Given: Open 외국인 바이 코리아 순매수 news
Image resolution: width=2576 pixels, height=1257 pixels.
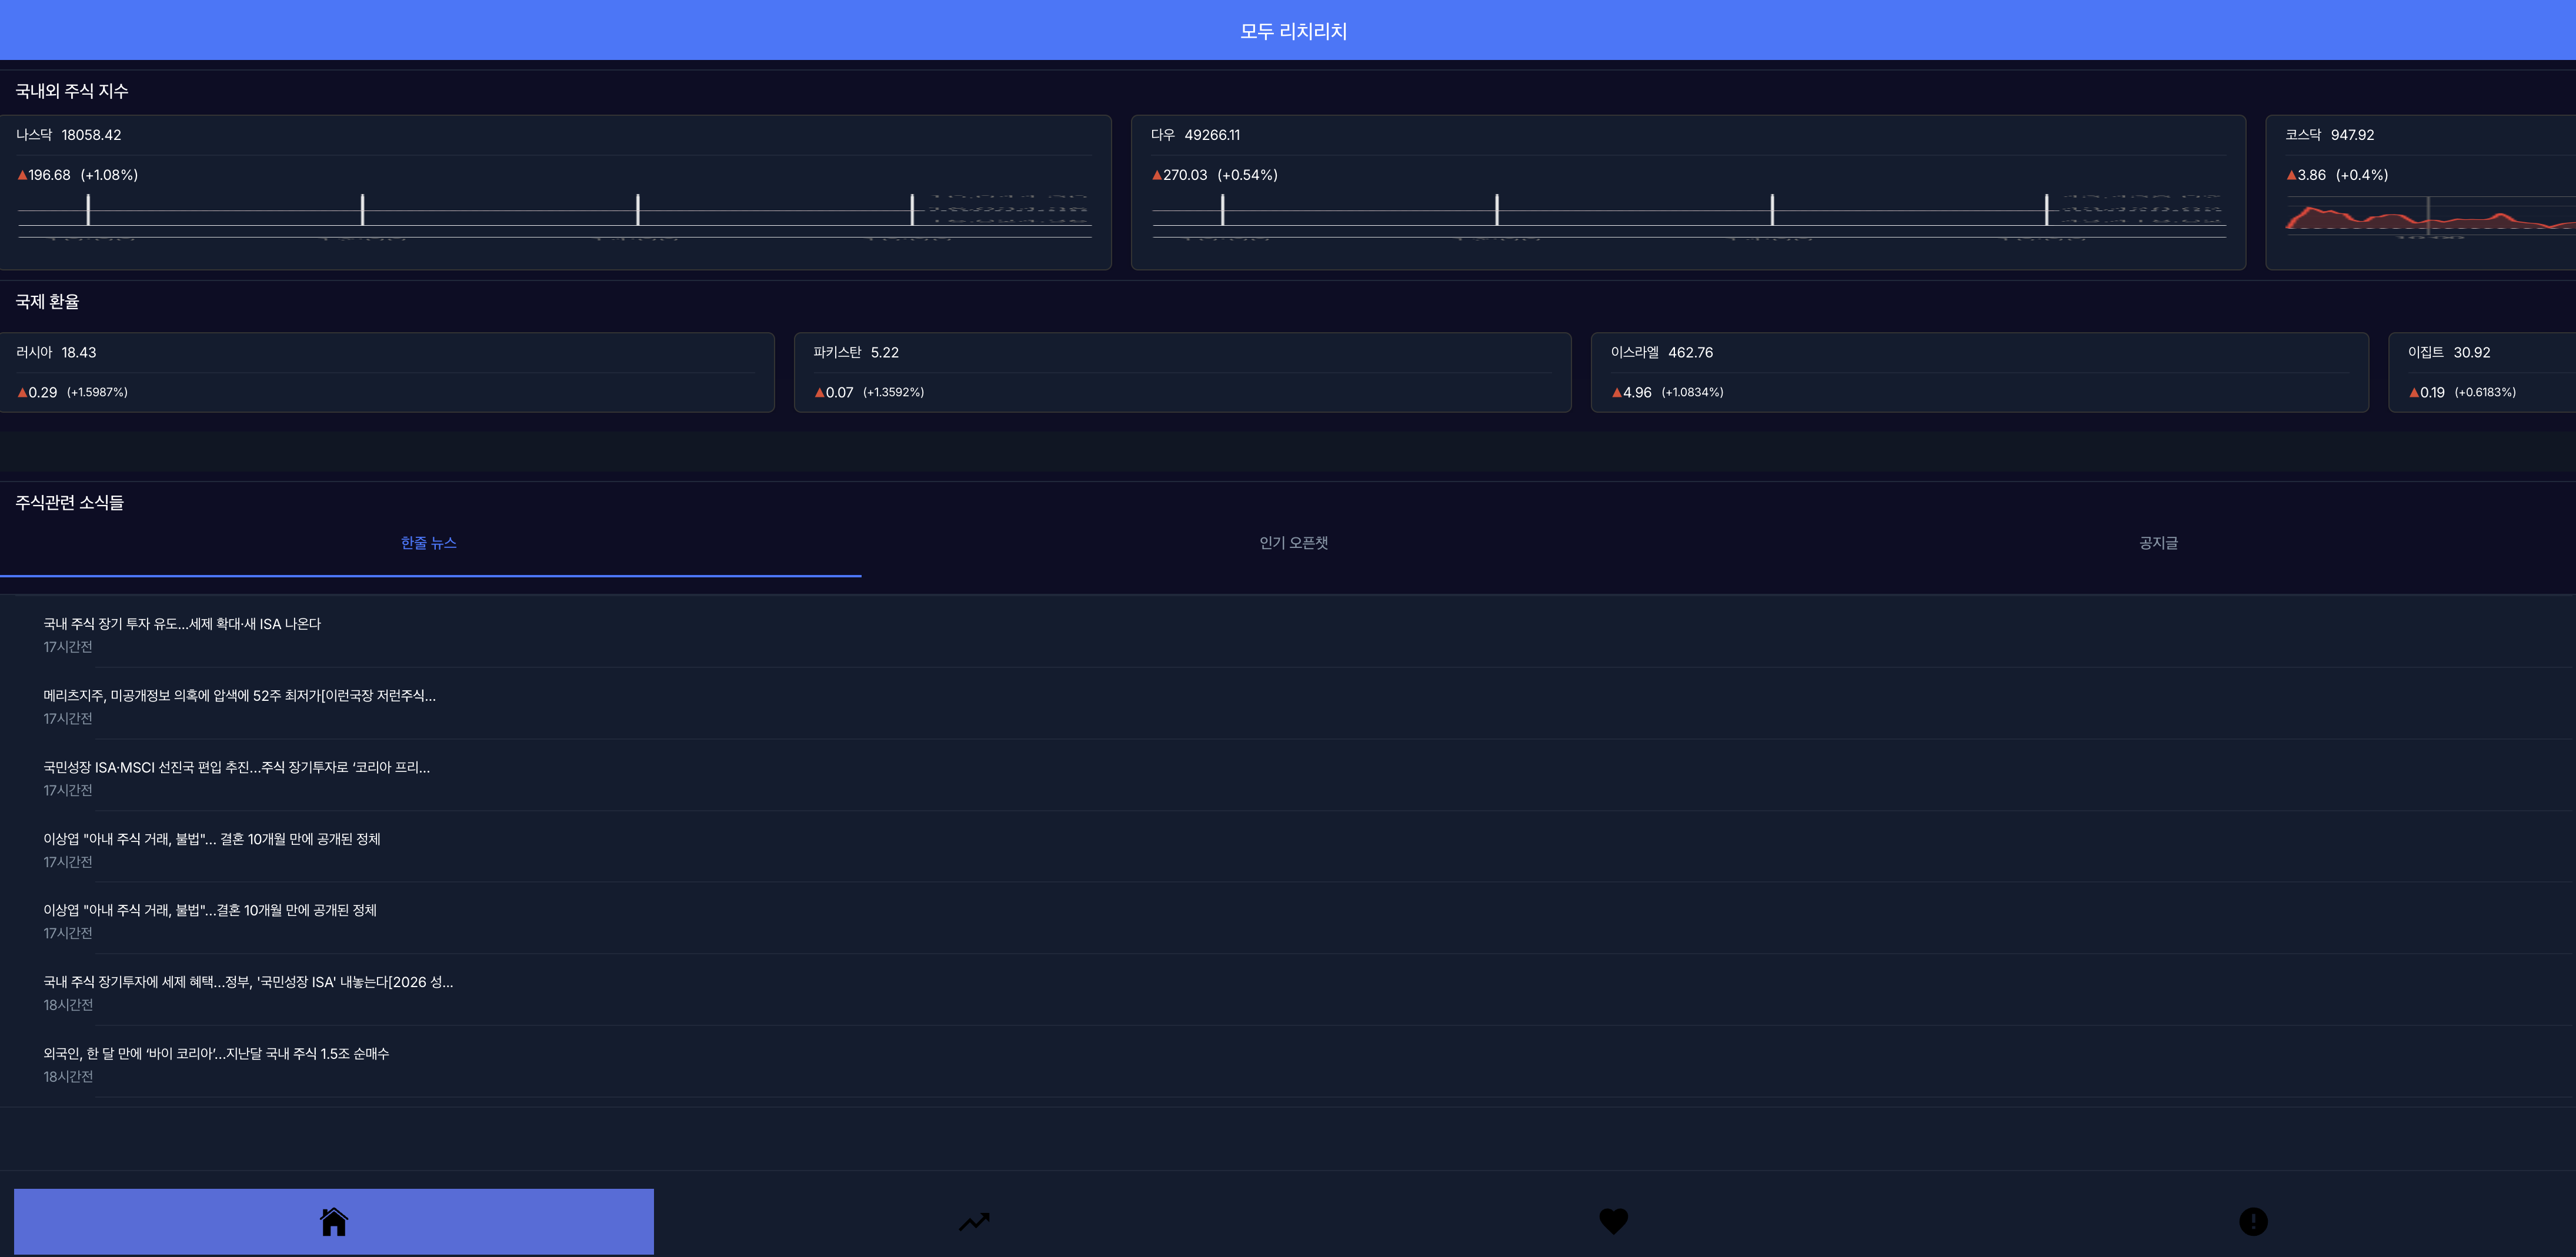Looking at the screenshot, I should click(x=216, y=1054).
